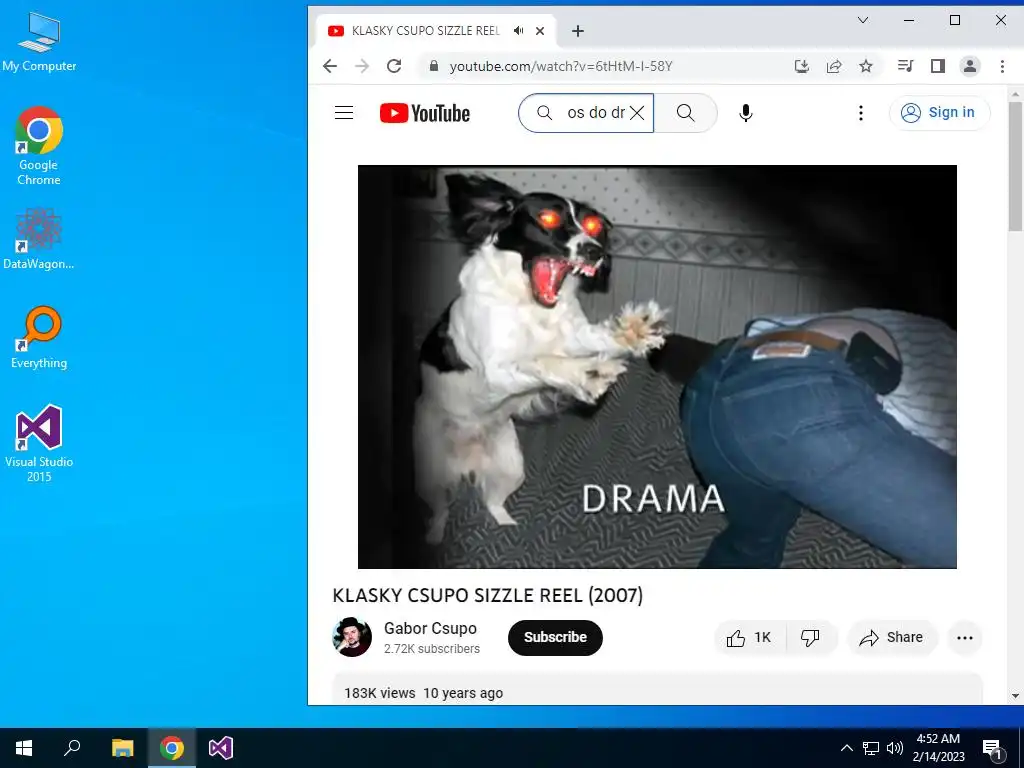Open File Explorer from the taskbar
The height and width of the screenshot is (768, 1024).
(122, 748)
